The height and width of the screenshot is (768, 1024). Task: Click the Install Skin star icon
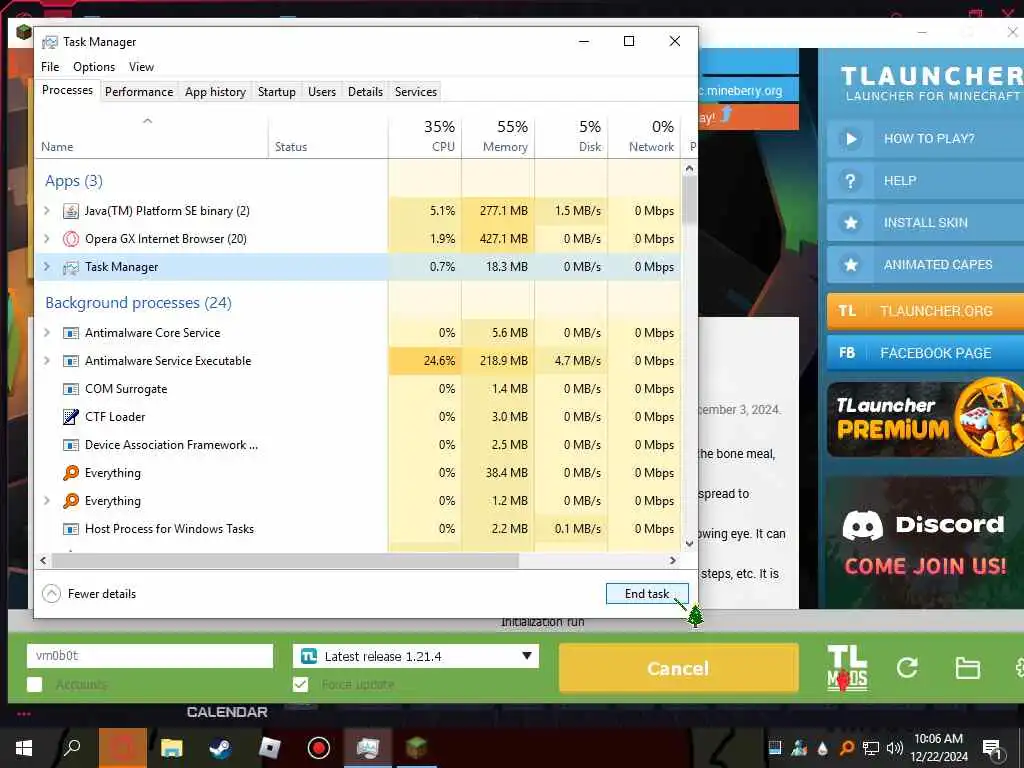click(850, 223)
